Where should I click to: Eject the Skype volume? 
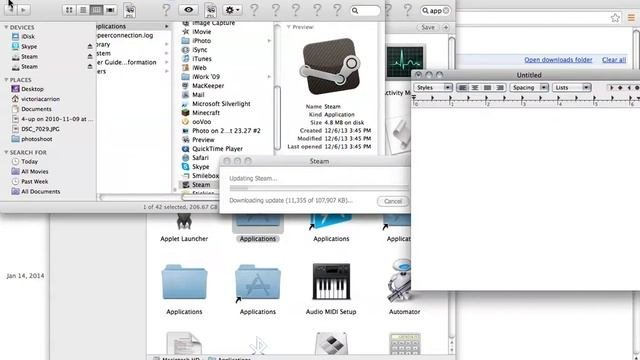(x=90, y=47)
